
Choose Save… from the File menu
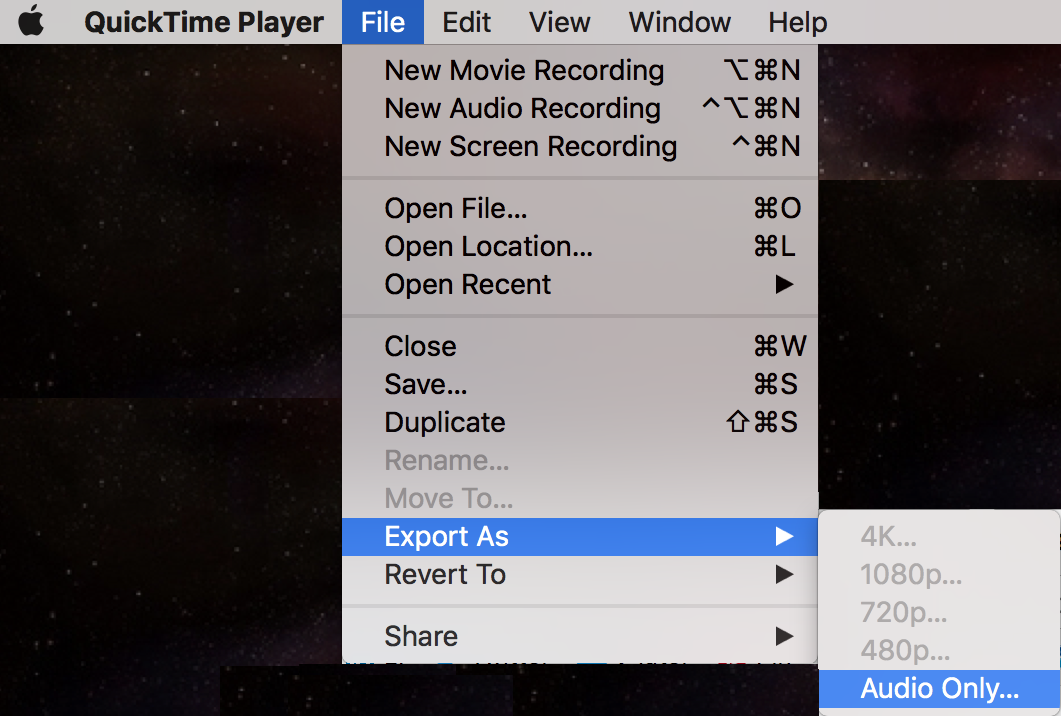click(580, 384)
